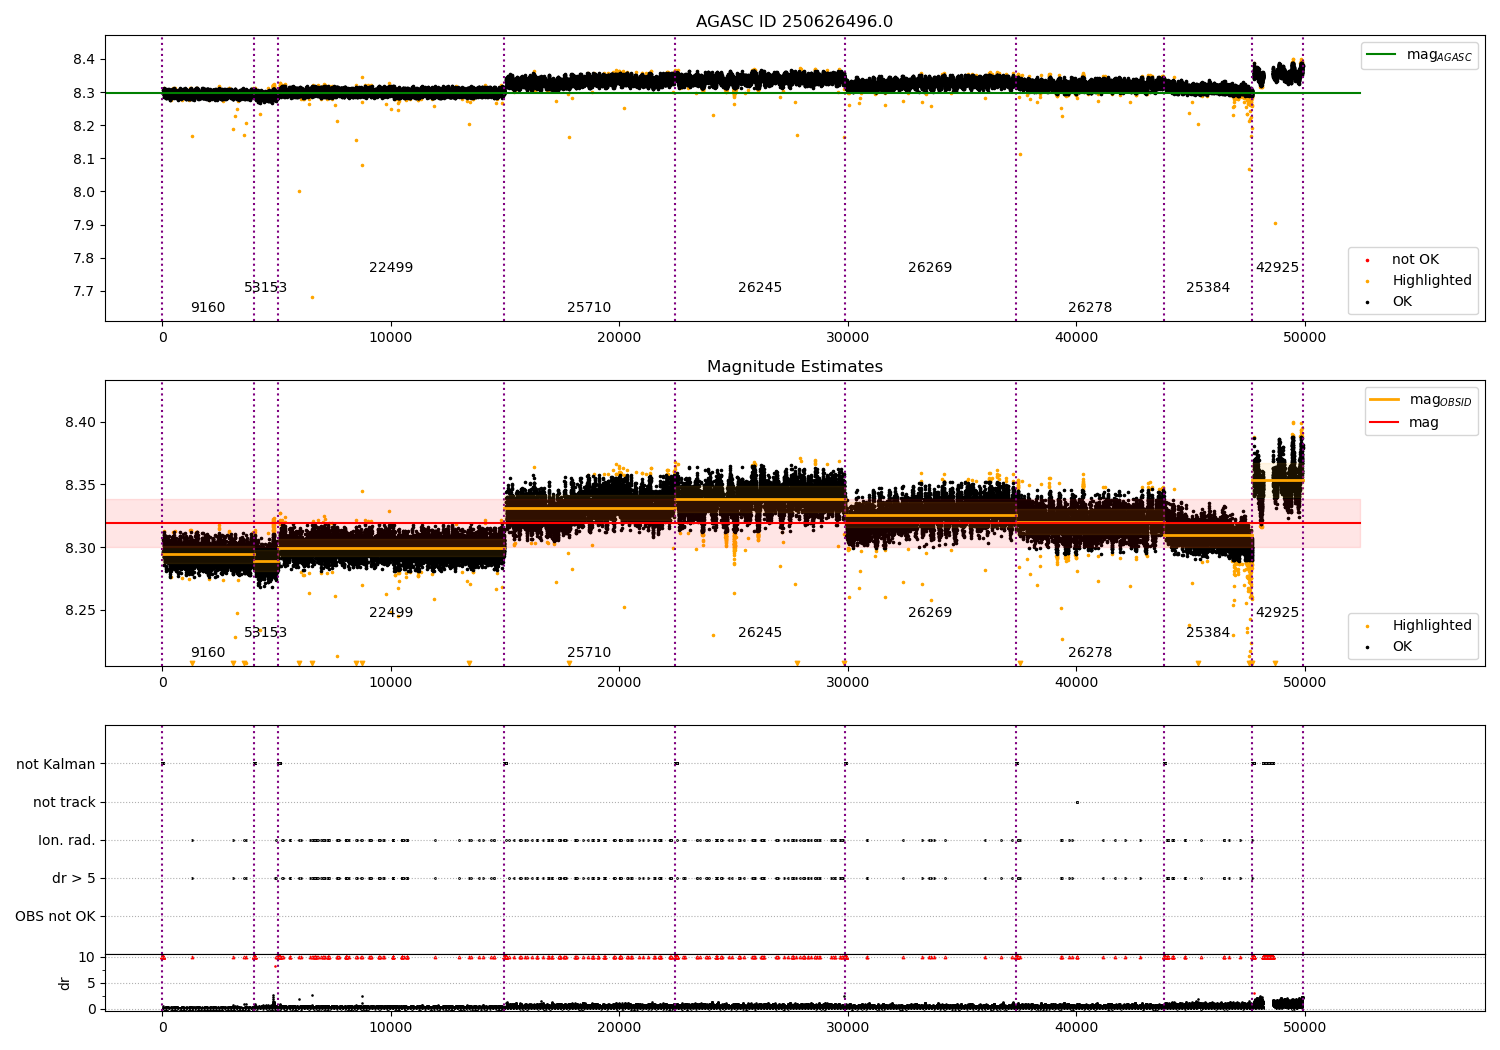Click obsid label 26269 in middle plot

click(930, 613)
